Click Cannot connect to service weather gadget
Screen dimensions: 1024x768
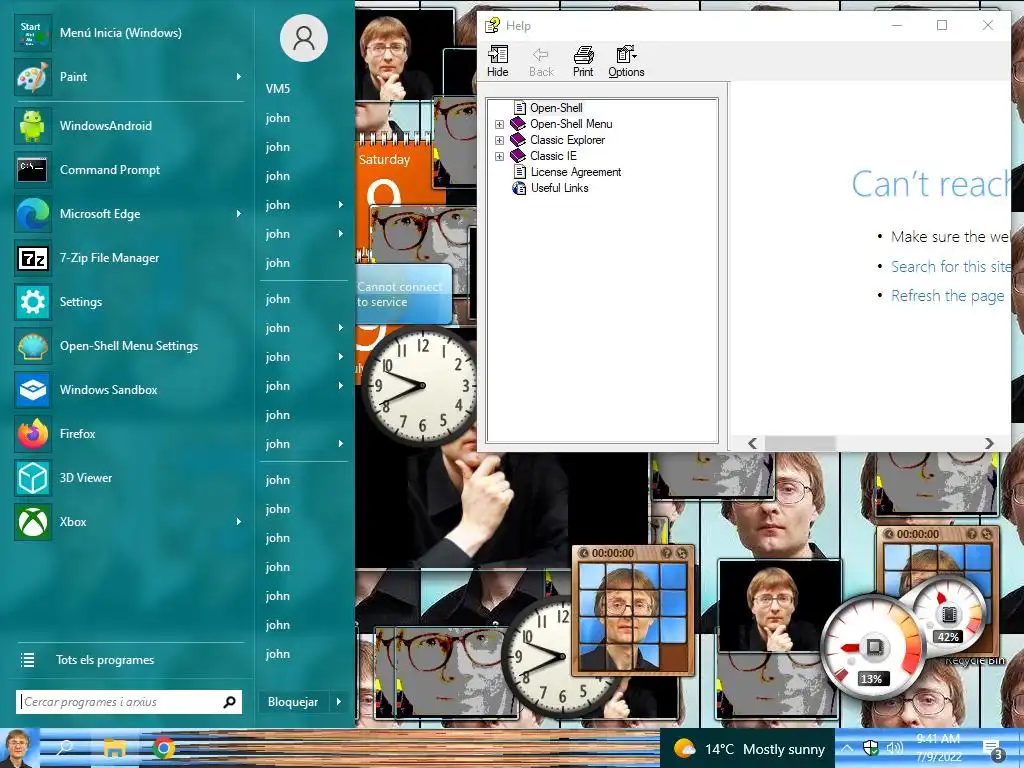pos(404,294)
